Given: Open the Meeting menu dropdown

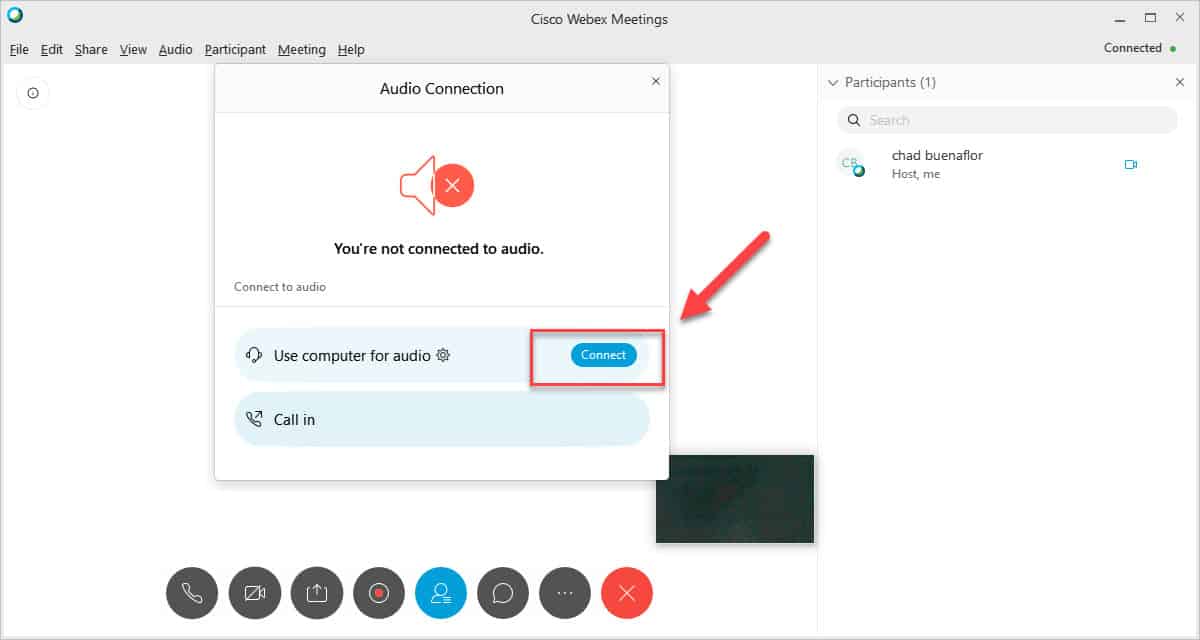Looking at the screenshot, I should pos(302,49).
